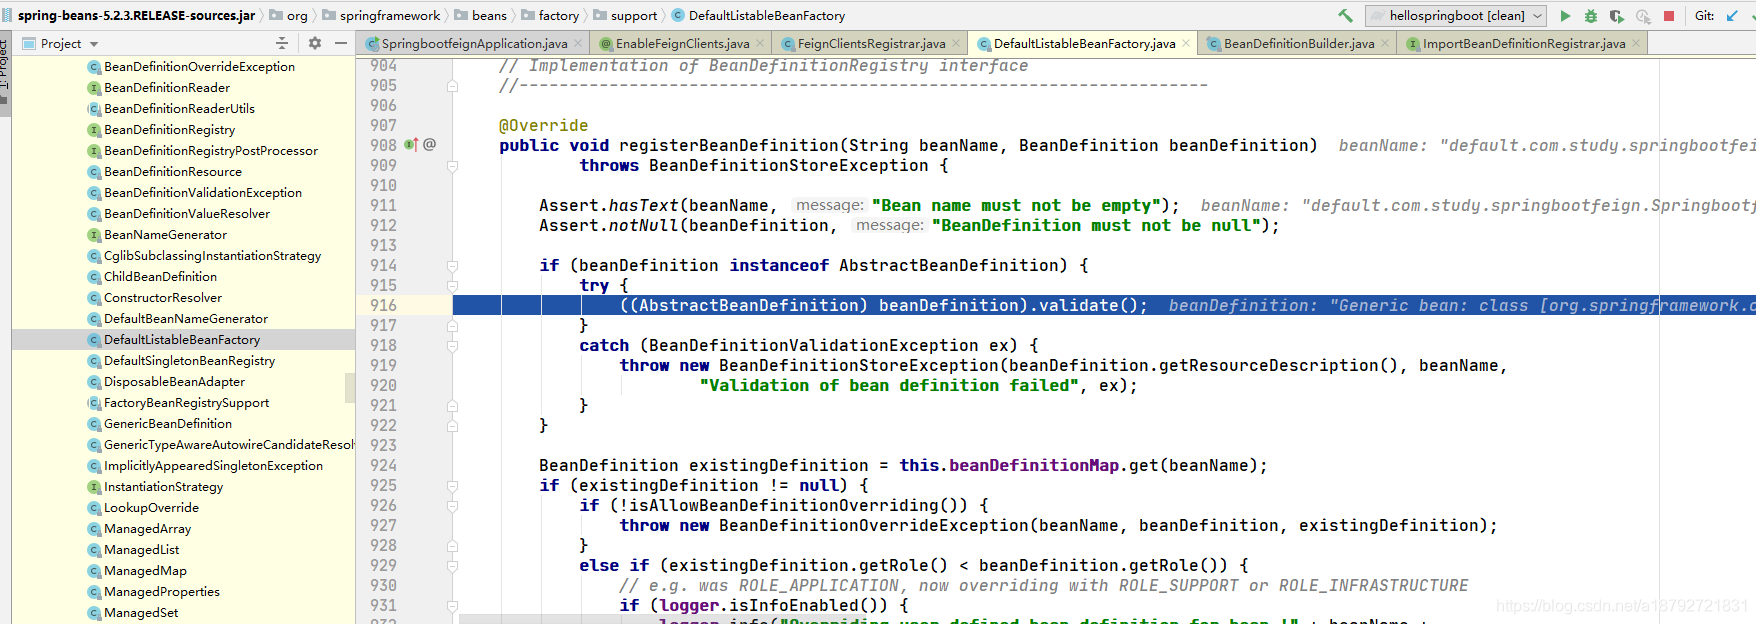Click the Build project hammer icon
Screen dimensions: 1756x624
click(1345, 15)
